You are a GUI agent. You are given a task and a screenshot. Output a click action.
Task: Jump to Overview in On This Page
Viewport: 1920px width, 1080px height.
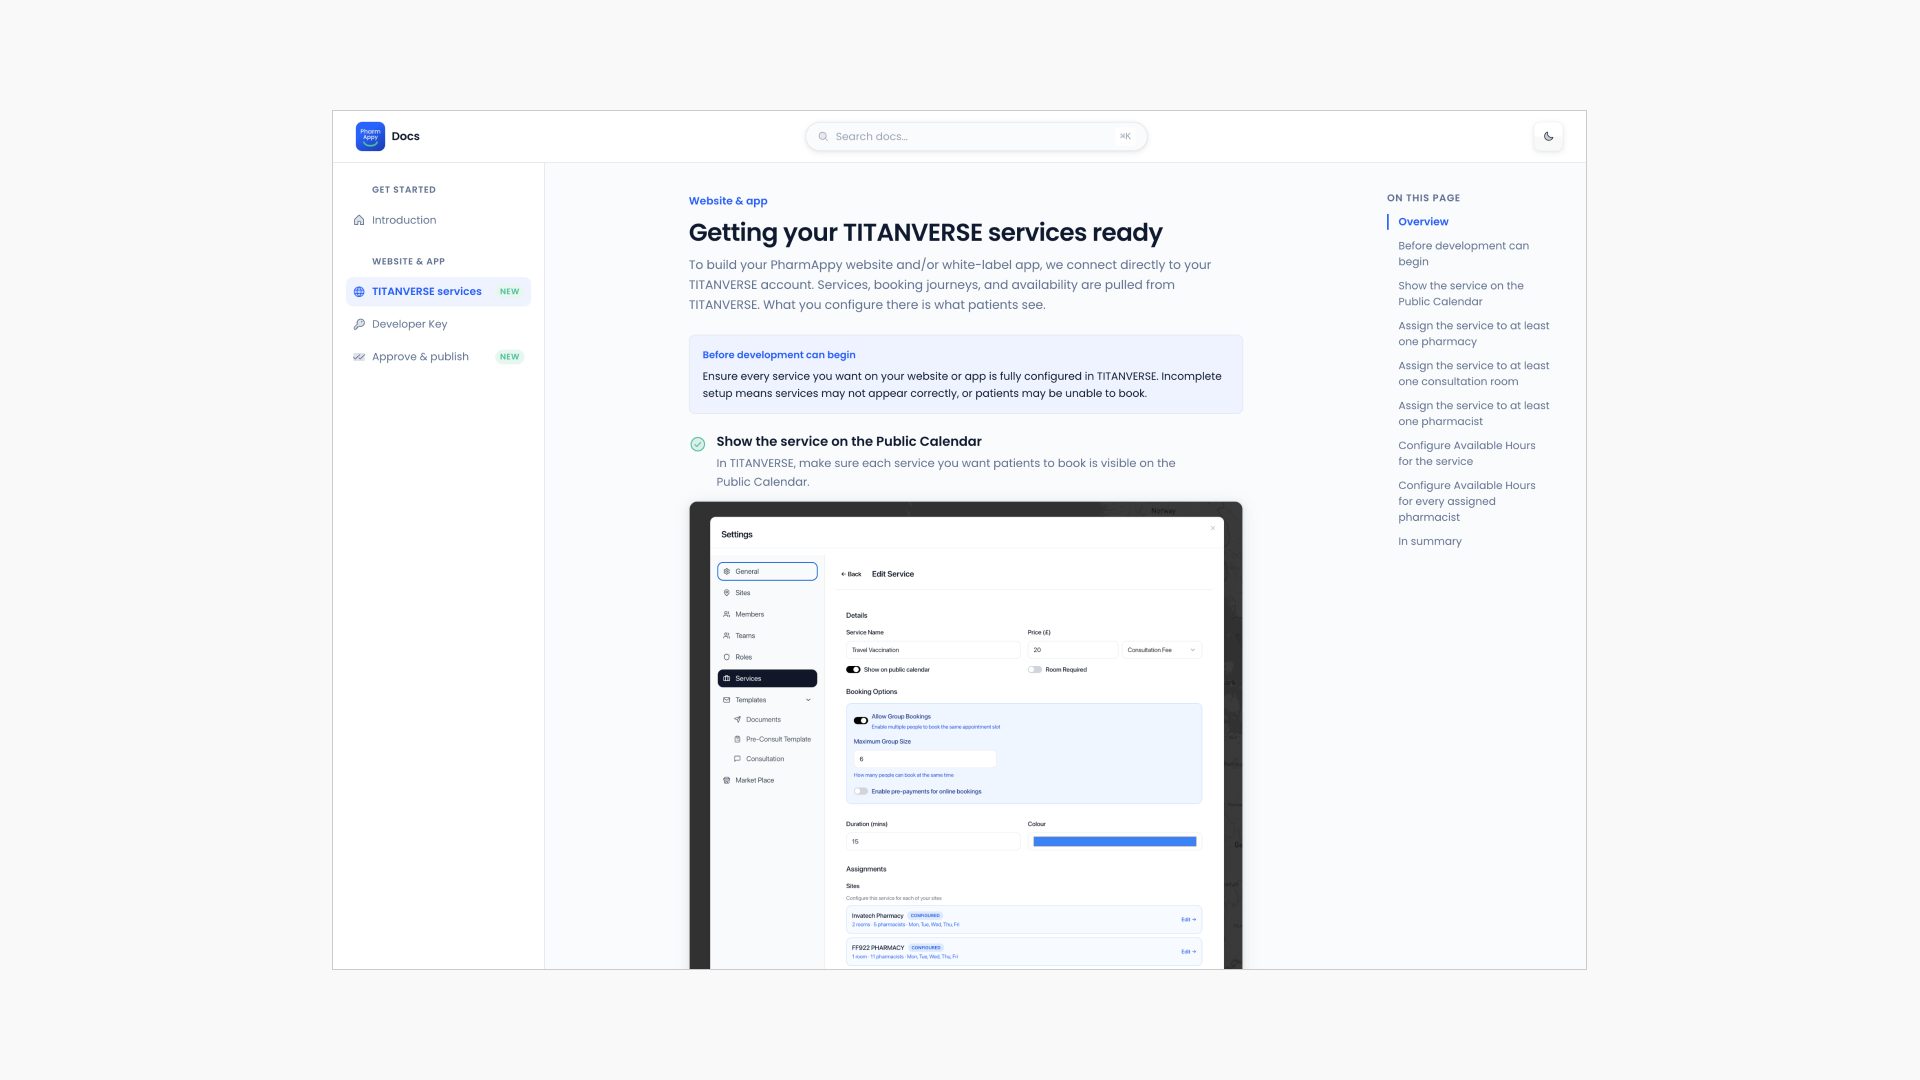point(1423,222)
